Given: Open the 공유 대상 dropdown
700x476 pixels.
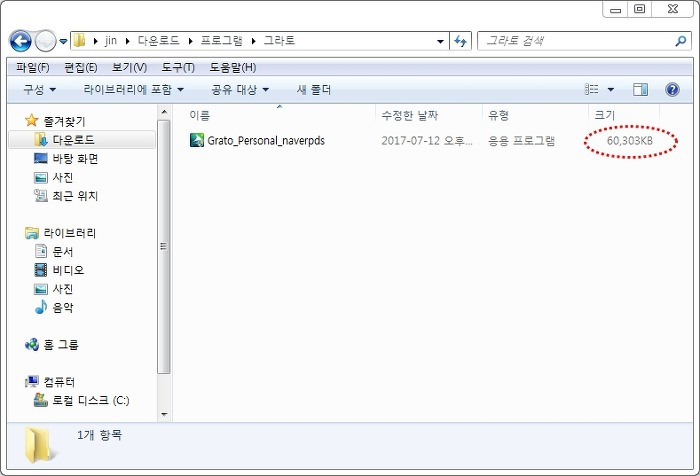Looking at the screenshot, I should click(240, 90).
